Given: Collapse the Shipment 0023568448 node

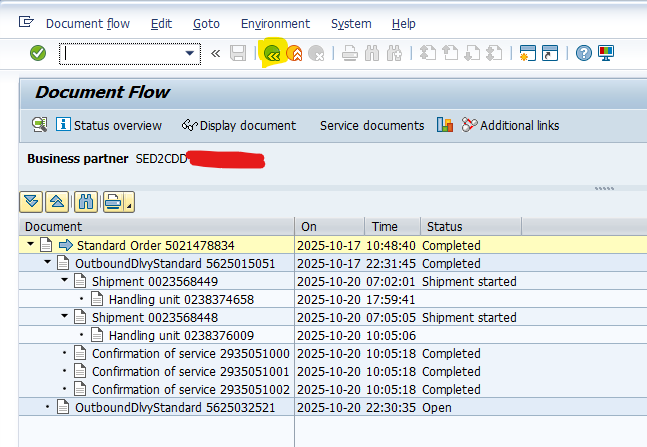Looking at the screenshot, I should tap(64, 316).
